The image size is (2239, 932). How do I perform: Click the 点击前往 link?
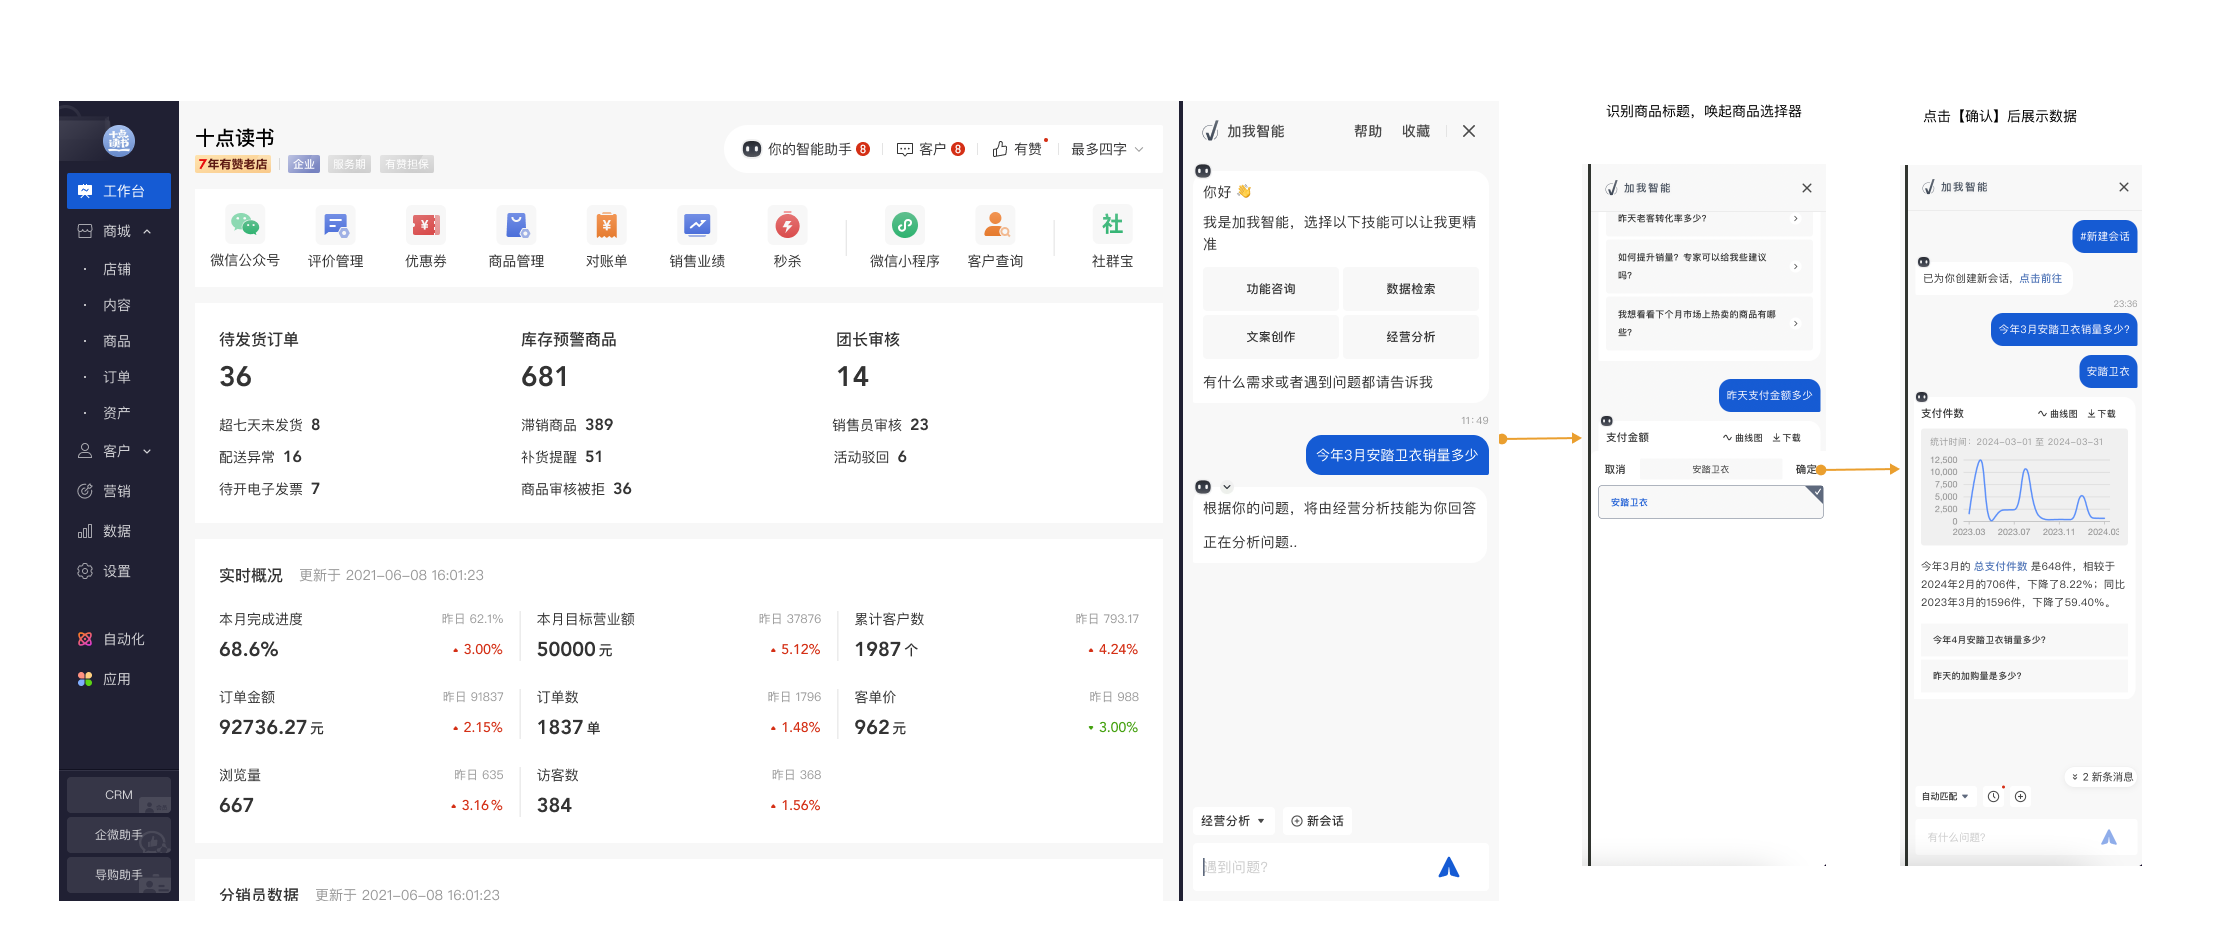[x=2040, y=279]
